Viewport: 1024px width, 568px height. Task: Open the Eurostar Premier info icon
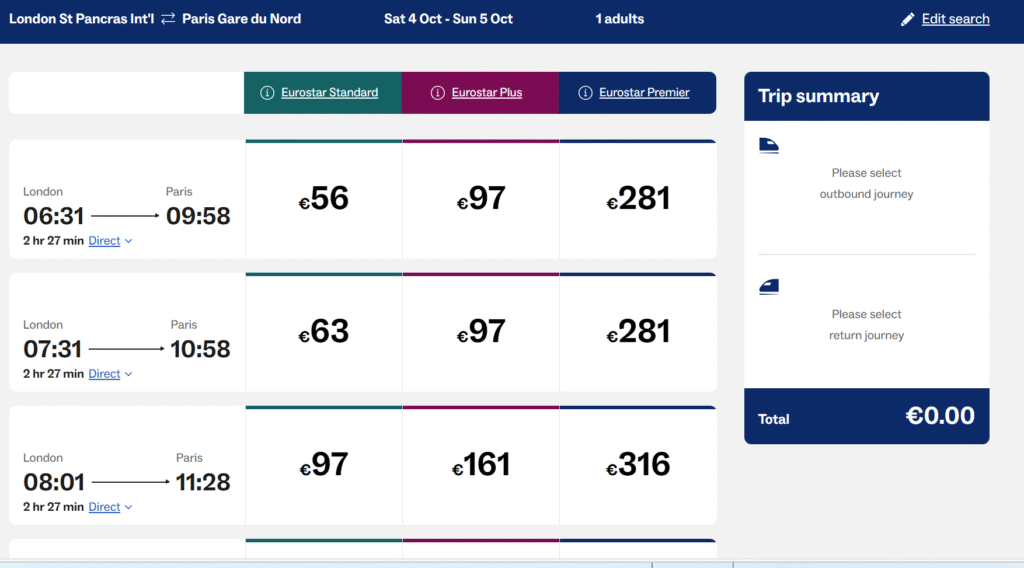pyautogui.click(x=585, y=93)
